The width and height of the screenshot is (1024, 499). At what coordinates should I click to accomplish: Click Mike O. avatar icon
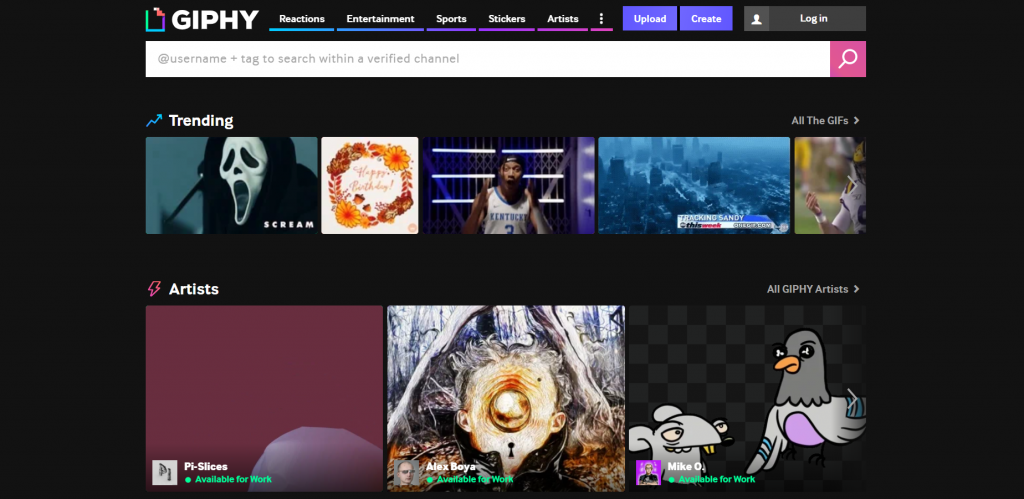click(648, 472)
